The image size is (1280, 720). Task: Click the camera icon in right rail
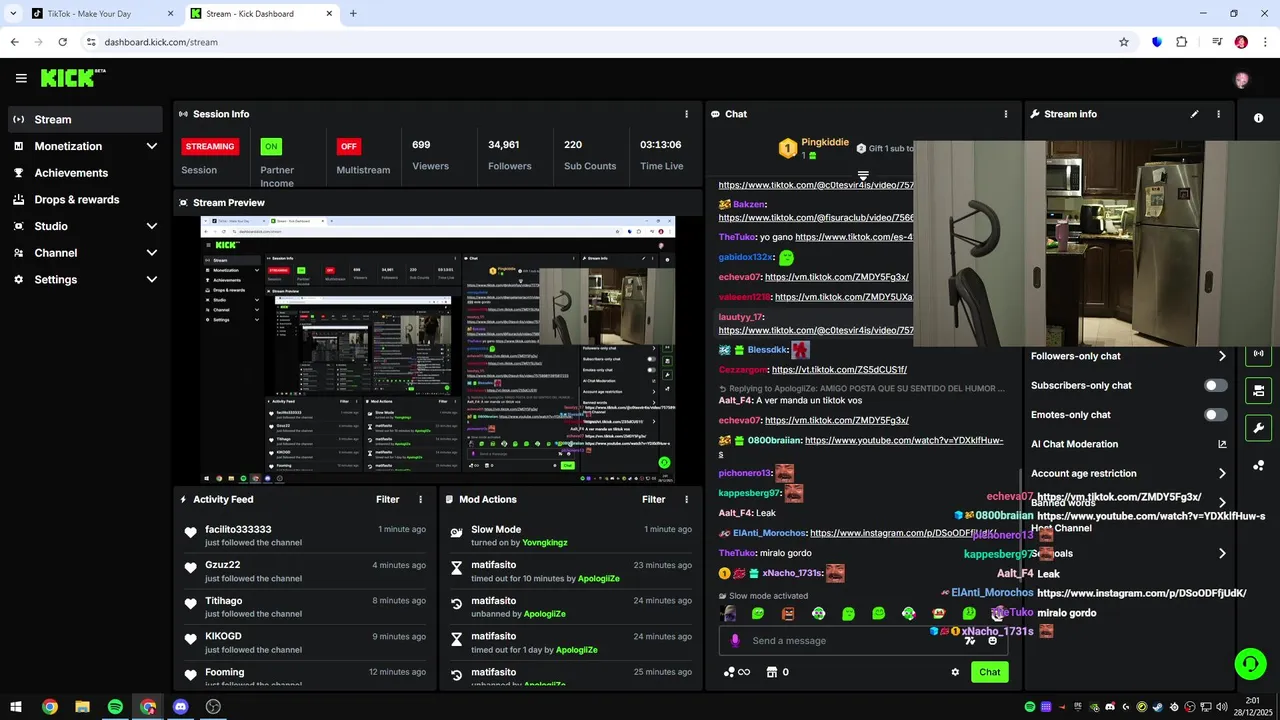1258,391
